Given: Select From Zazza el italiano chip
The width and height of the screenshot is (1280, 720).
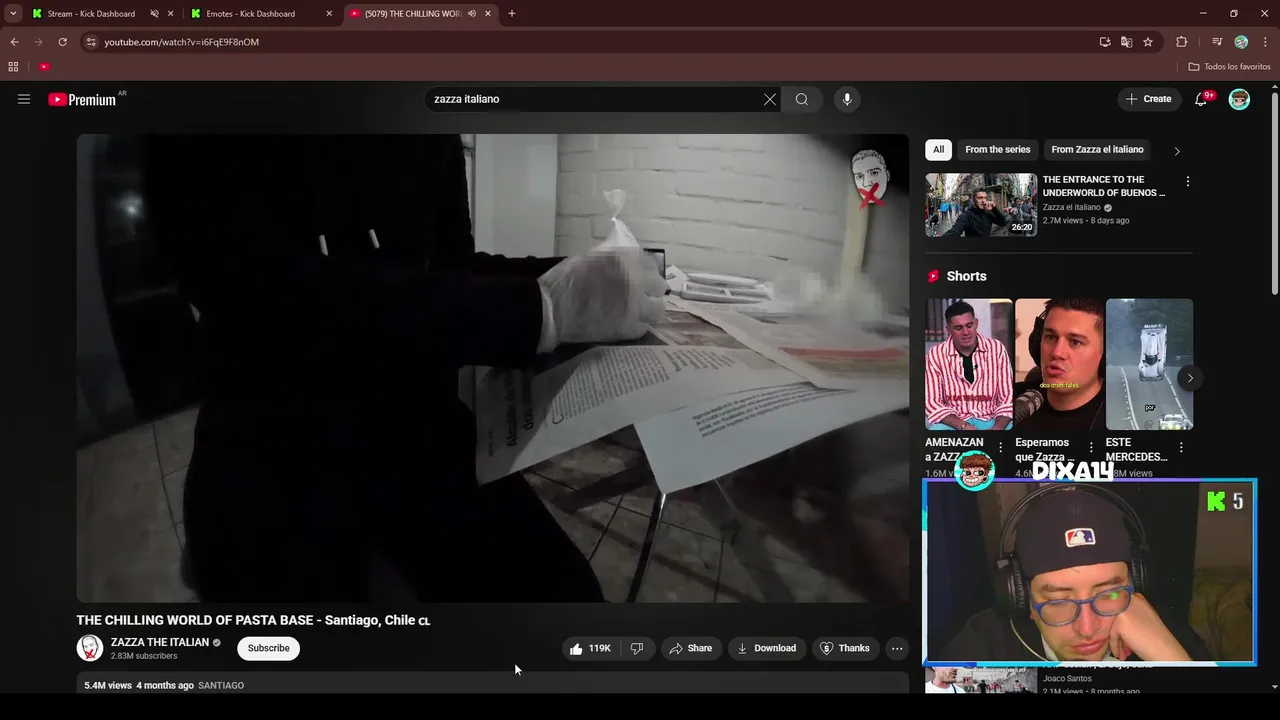Looking at the screenshot, I should pos(1097,150).
